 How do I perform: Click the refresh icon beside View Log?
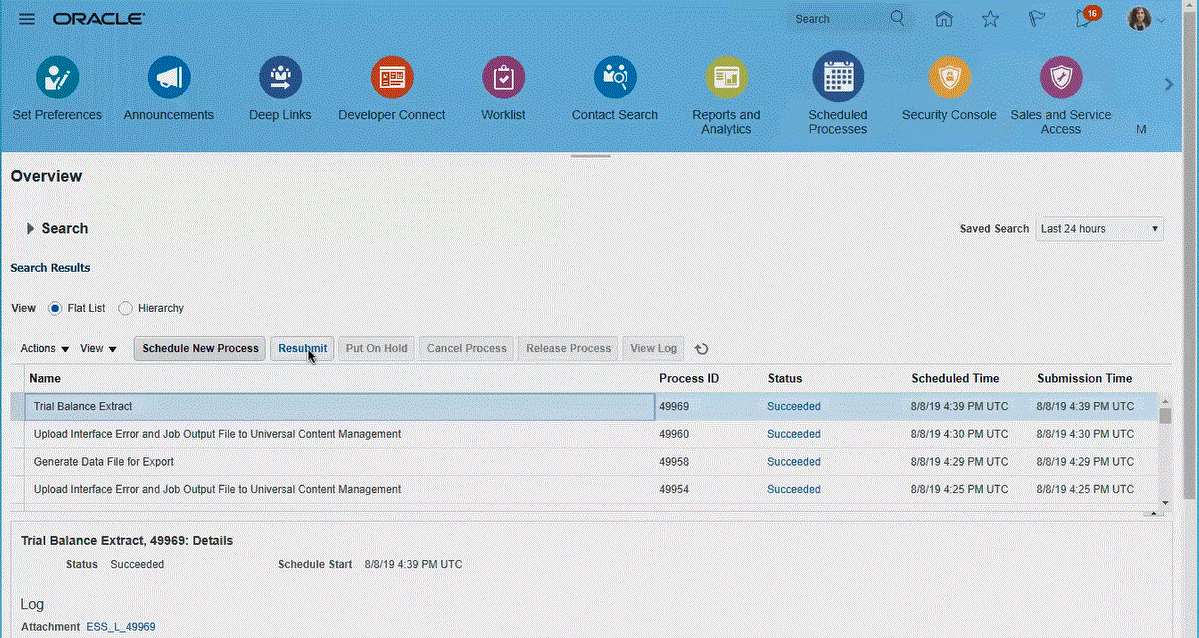point(701,349)
